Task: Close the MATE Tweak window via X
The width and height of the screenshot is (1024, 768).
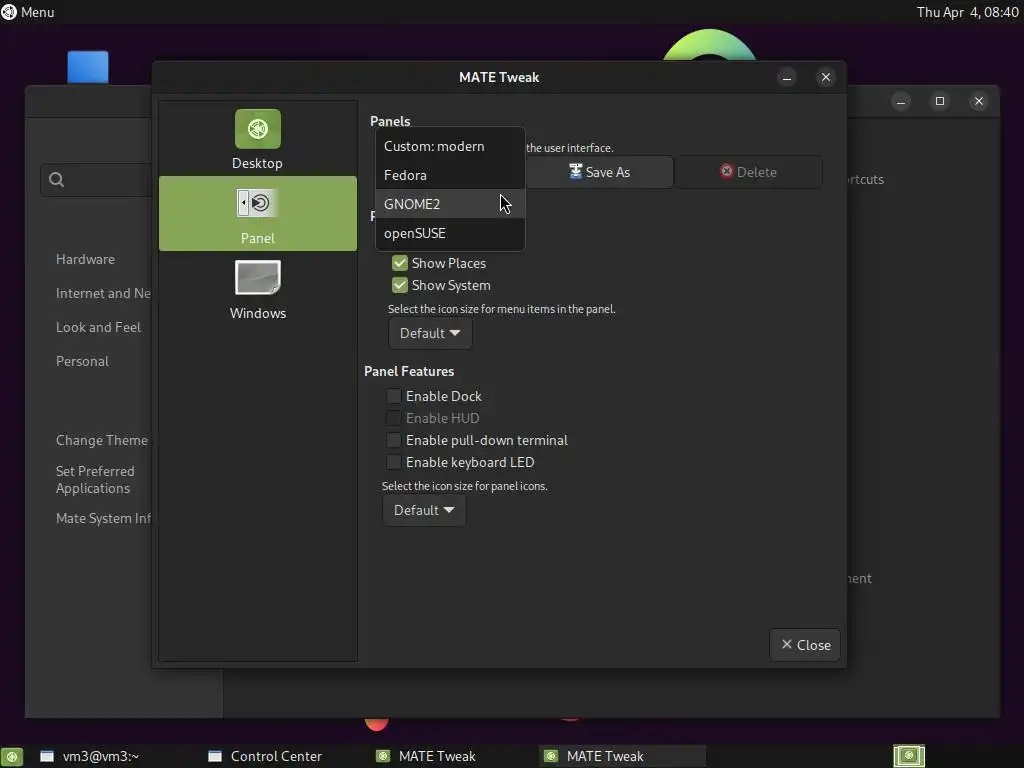Action: (x=825, y=77)
